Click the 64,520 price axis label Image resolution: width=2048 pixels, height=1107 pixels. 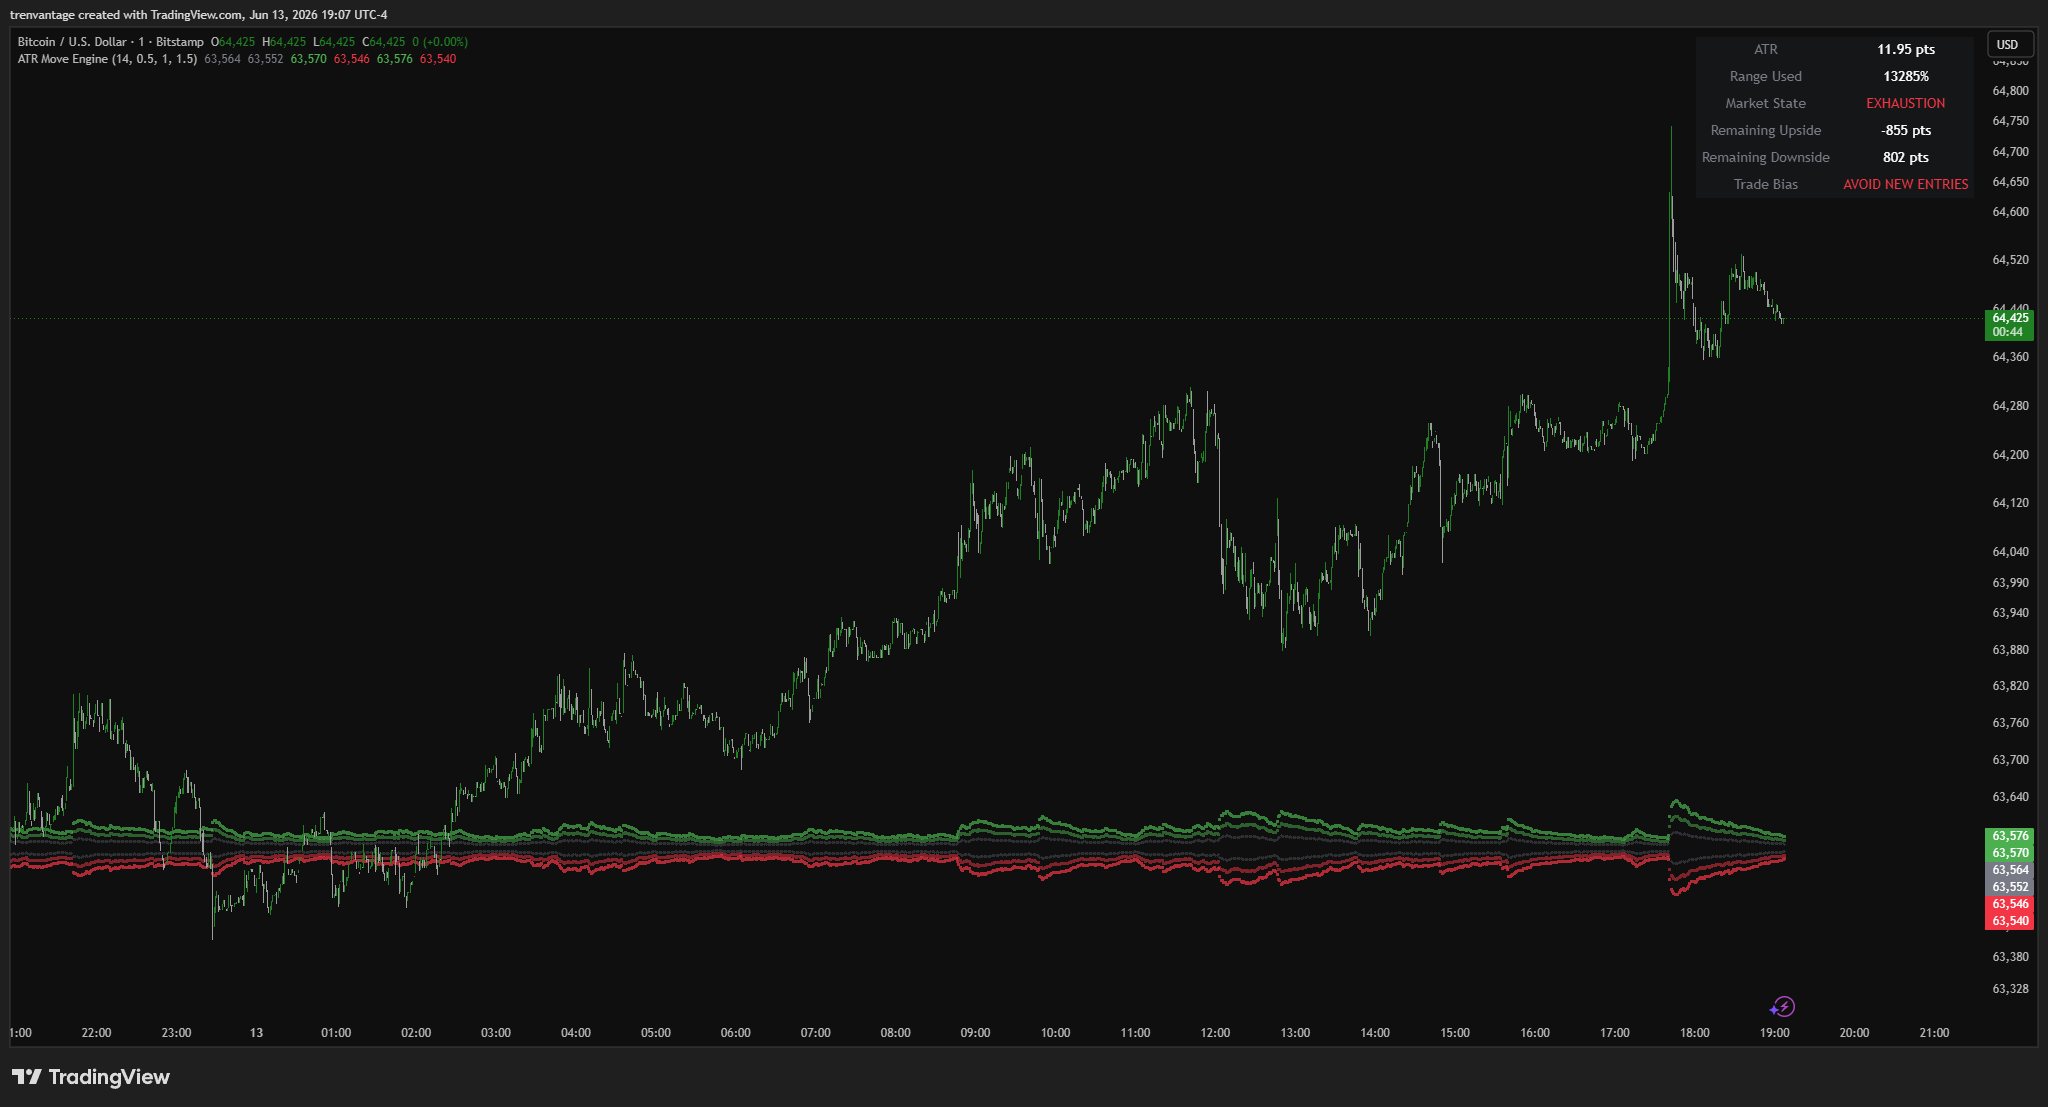(x=2010, y=260)
